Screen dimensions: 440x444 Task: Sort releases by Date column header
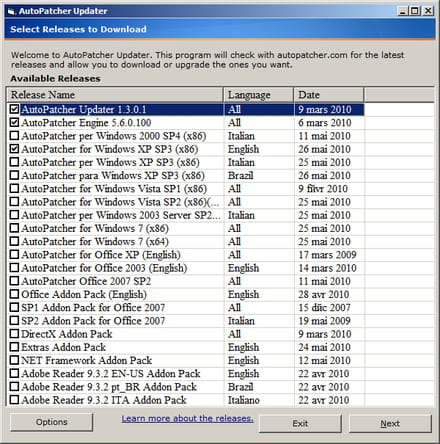tap(329, 95)
